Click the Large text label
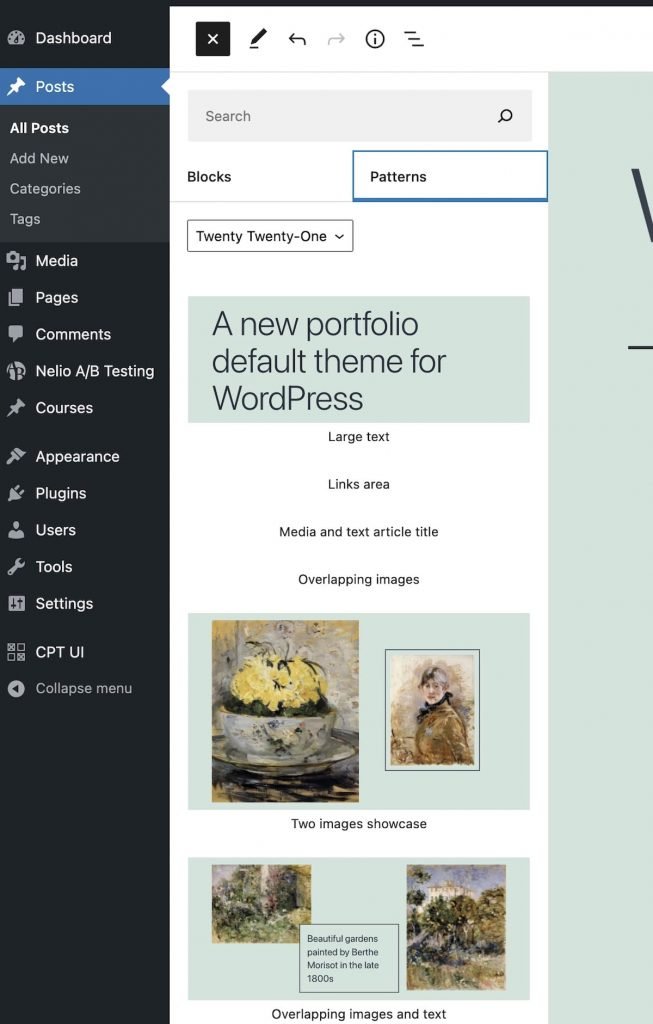 click(358, 437)
